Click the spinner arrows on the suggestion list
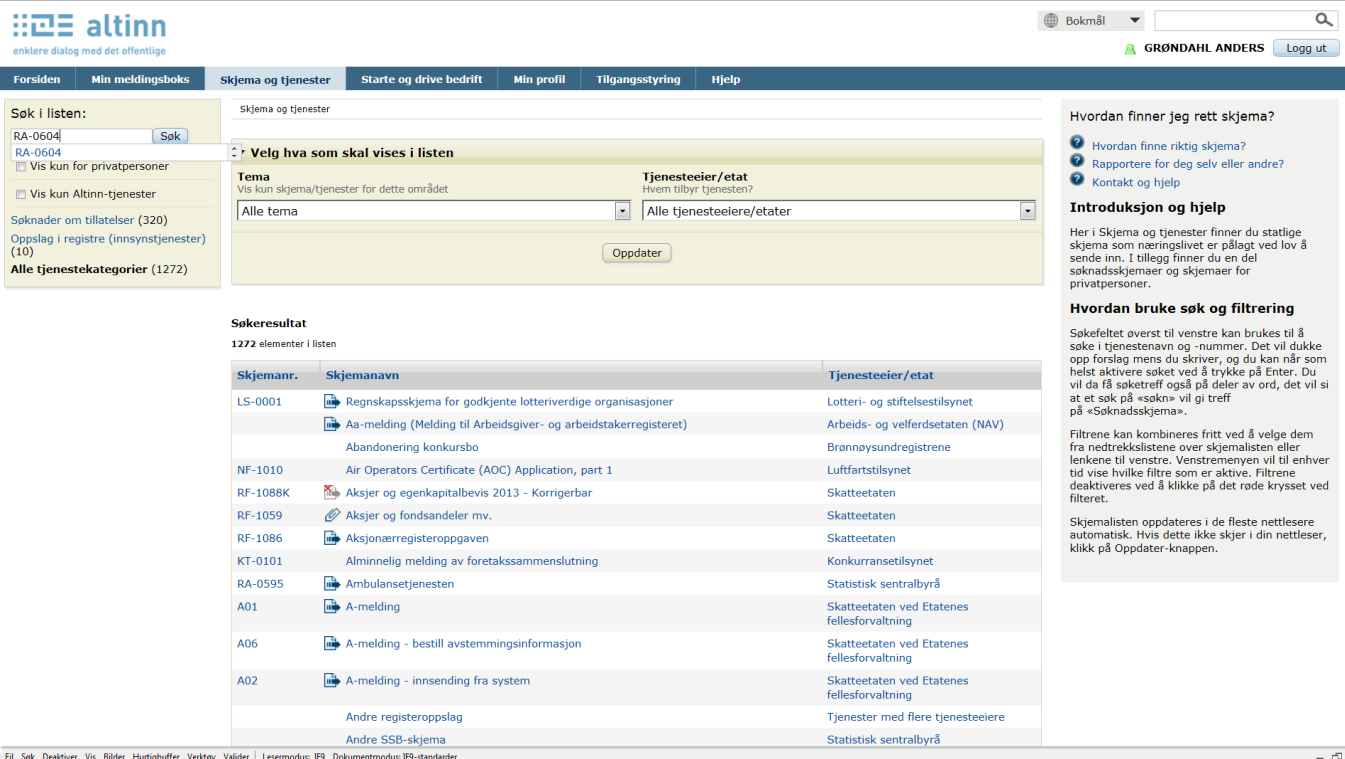Image resolution: width=1345 pixels, height=759 pixels. point(234,152)
